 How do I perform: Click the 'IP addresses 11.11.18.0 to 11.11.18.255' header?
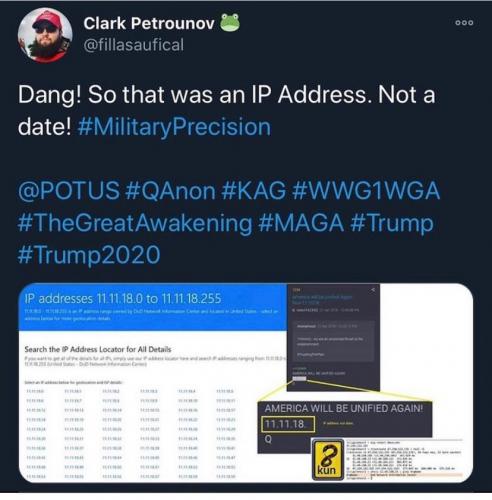click(123, 298)
